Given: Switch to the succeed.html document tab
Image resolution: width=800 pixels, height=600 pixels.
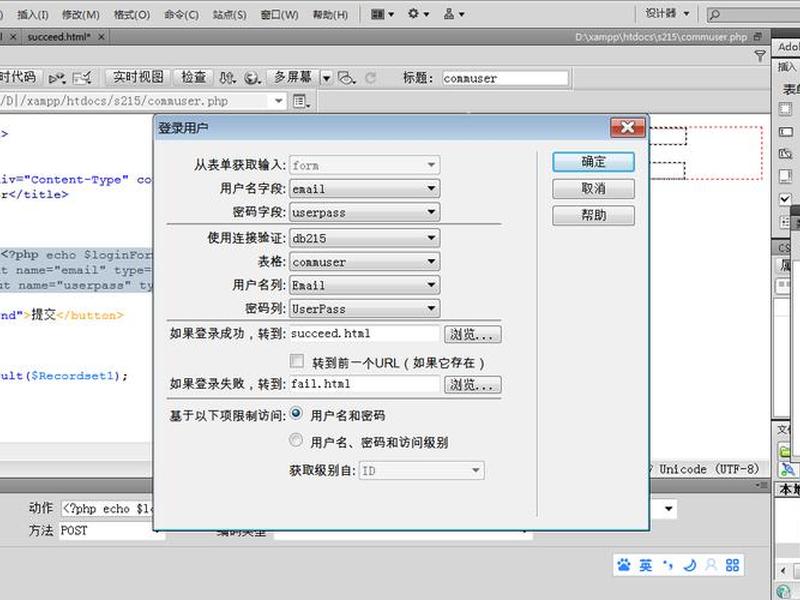Looking at the screenshot, I should point(59,37).
